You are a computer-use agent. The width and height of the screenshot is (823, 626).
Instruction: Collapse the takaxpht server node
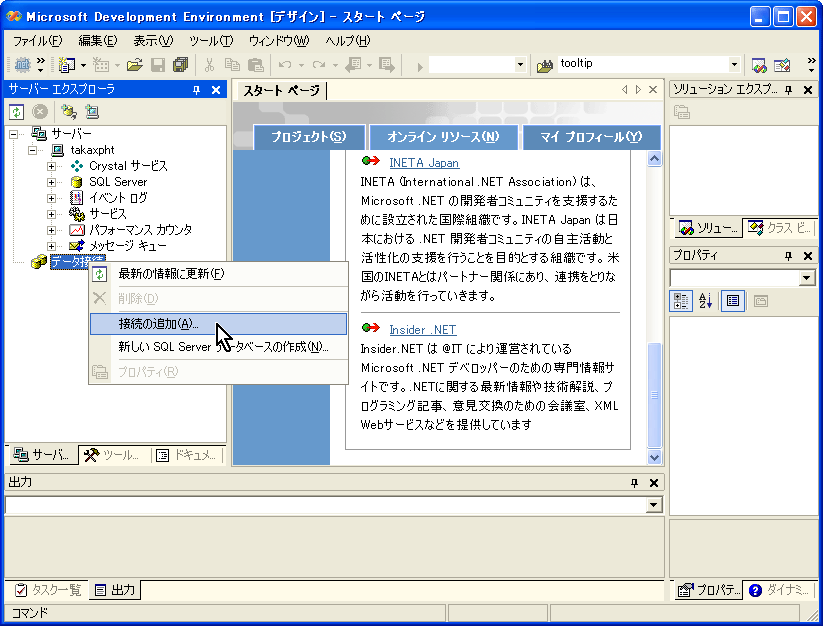[x=33, y=150]
